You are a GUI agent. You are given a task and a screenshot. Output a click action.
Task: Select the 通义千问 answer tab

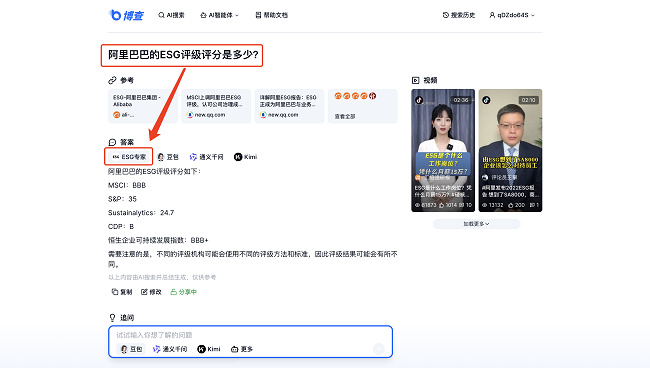[206, 157]
